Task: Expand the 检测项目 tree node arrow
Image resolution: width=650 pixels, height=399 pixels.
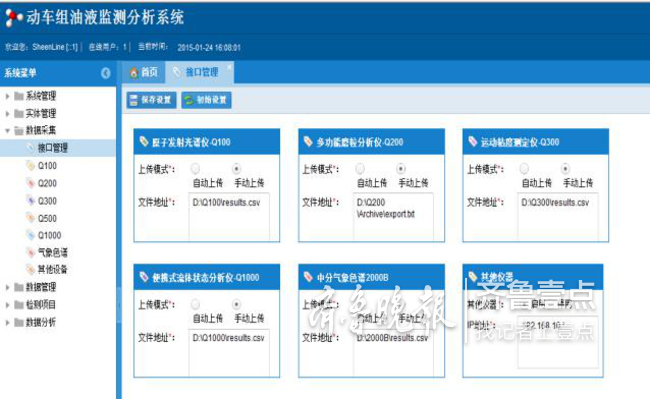Action: click(7, 305)
